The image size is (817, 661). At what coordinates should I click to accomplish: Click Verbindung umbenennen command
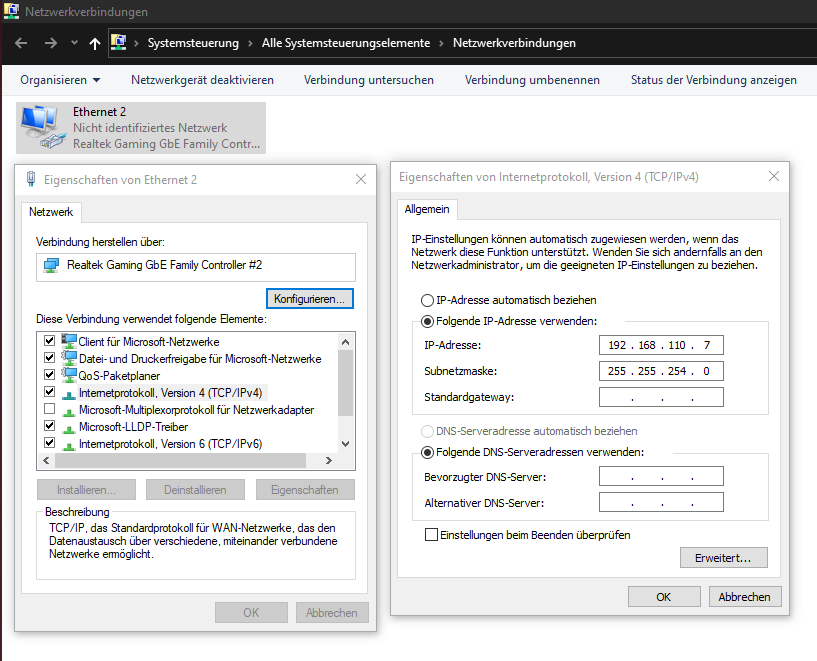tap(532, 80)
